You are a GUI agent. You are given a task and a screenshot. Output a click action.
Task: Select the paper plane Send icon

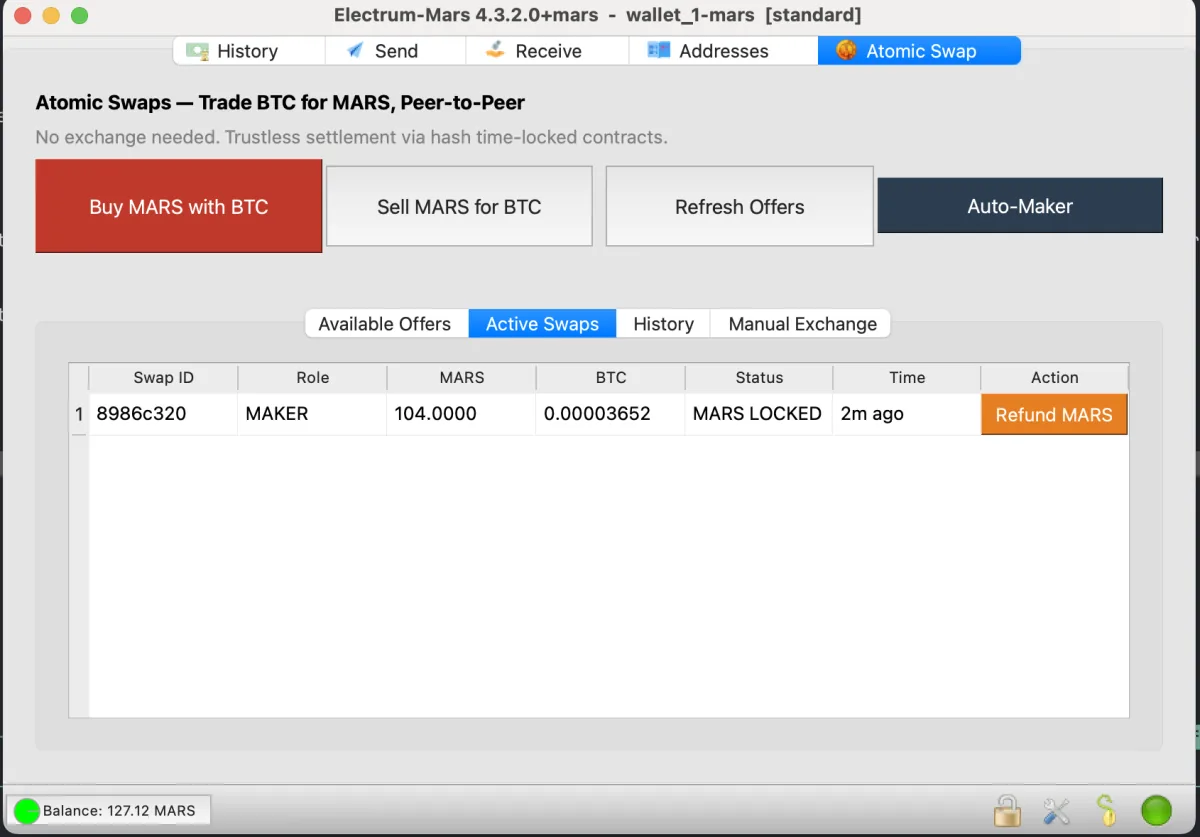353,50
